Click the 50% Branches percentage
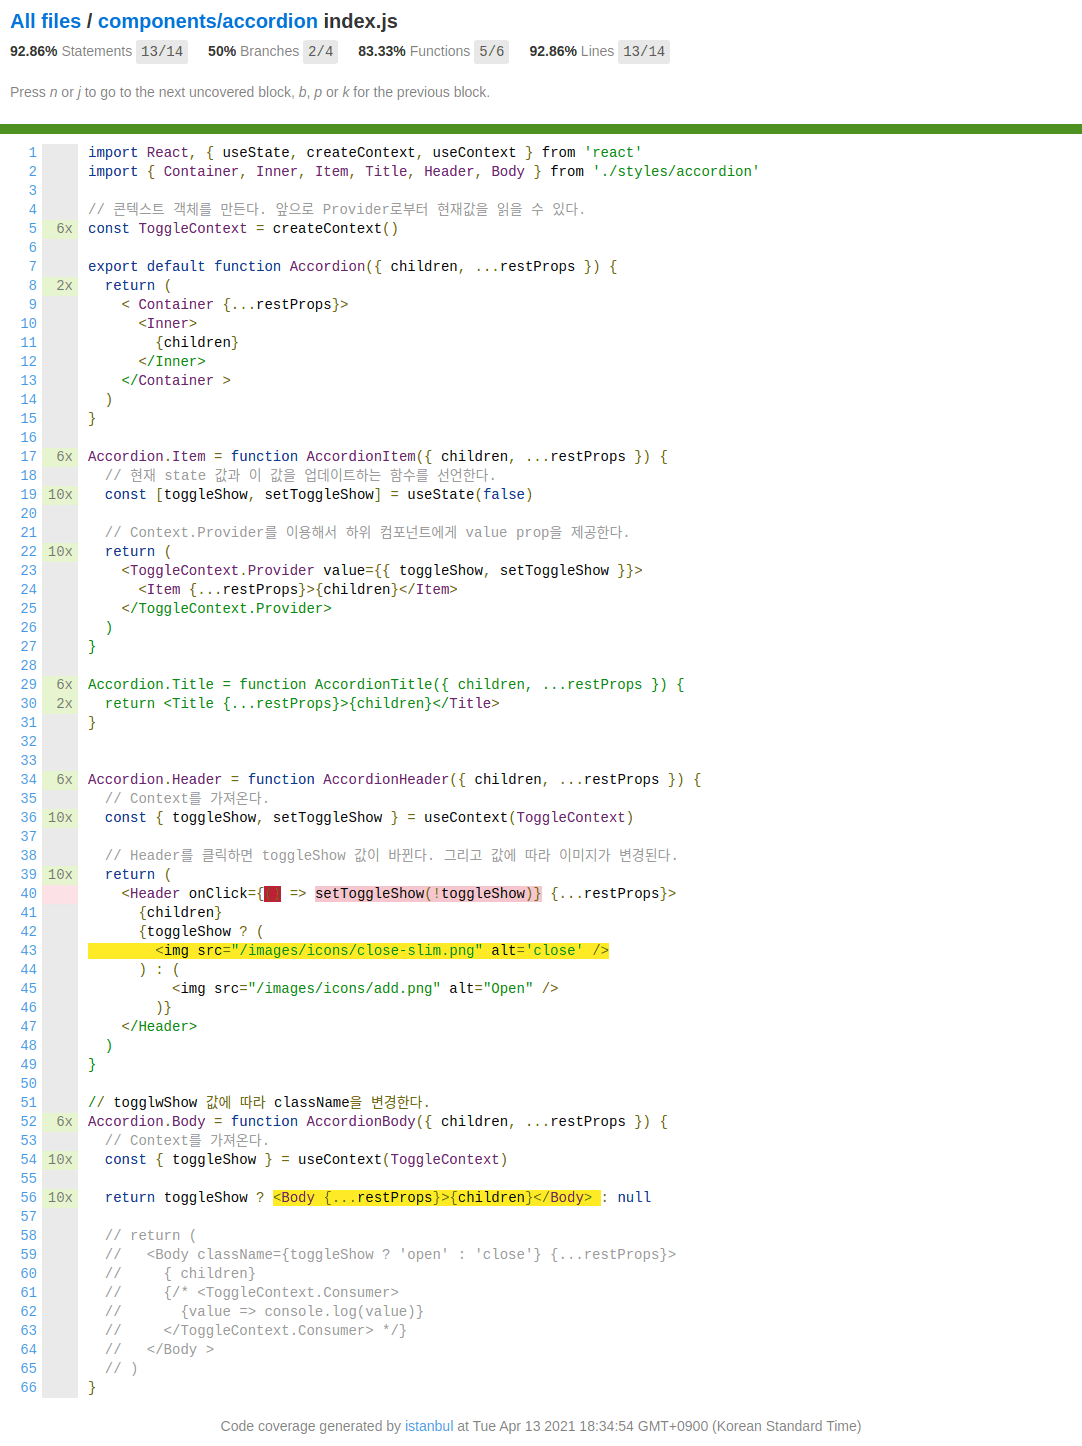The width and height of the screenshot is (1082, 1446). pos(222,51)
